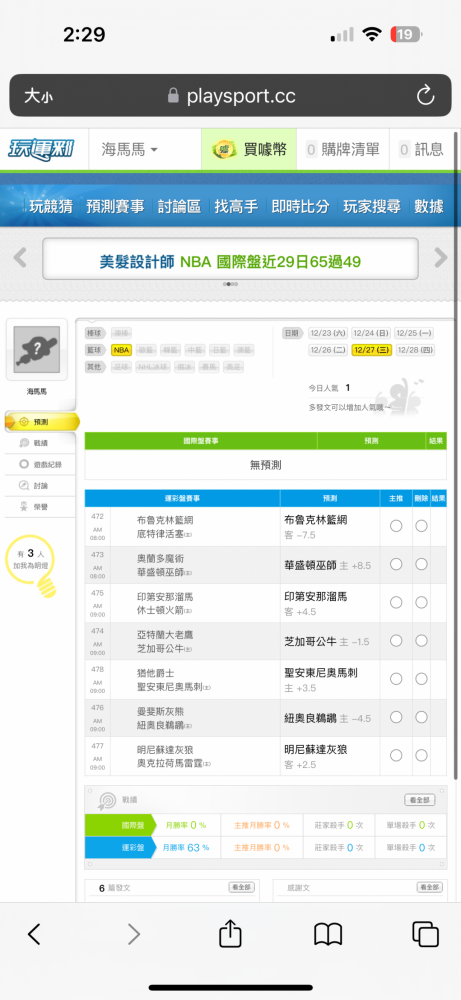
Task: Open 玩家搜尋 in the navigation bar
Action: click(372, 206)
